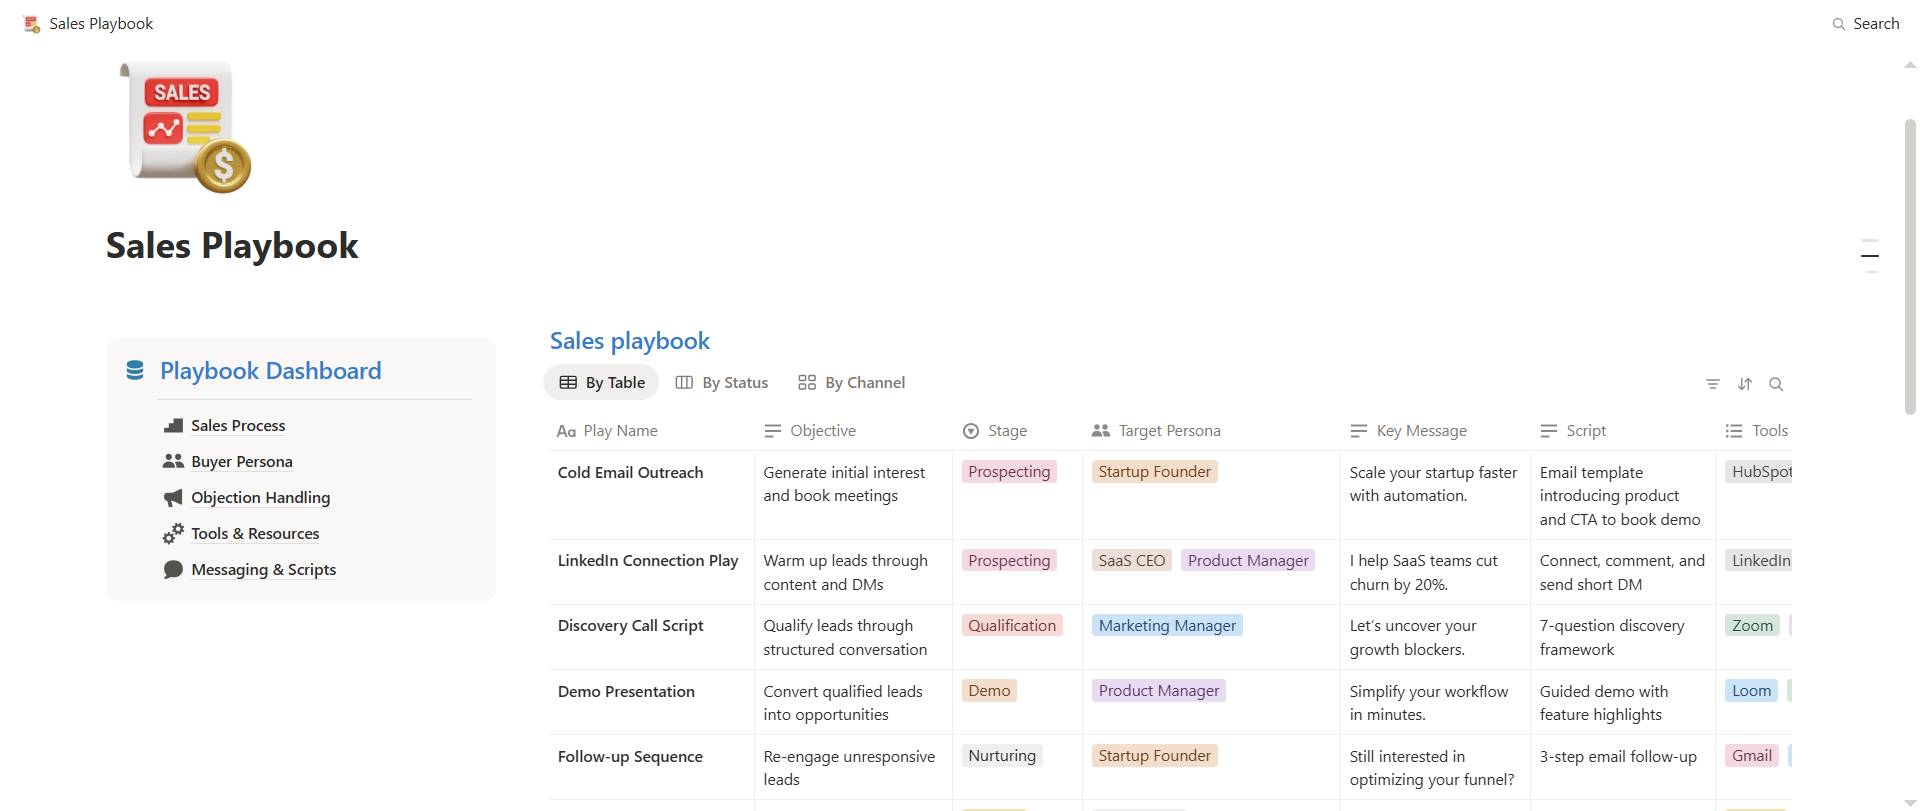Click the vertical page scrollbar thumb

point(1910,266)
